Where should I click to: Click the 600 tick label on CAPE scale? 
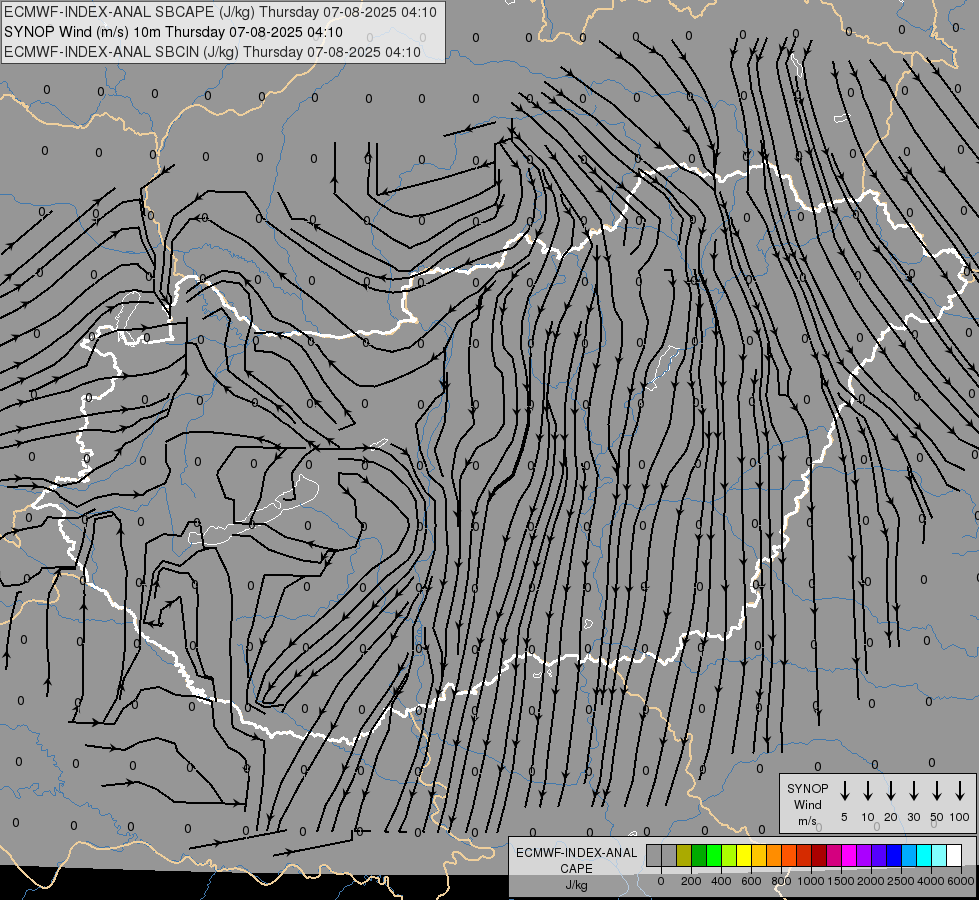751,881
